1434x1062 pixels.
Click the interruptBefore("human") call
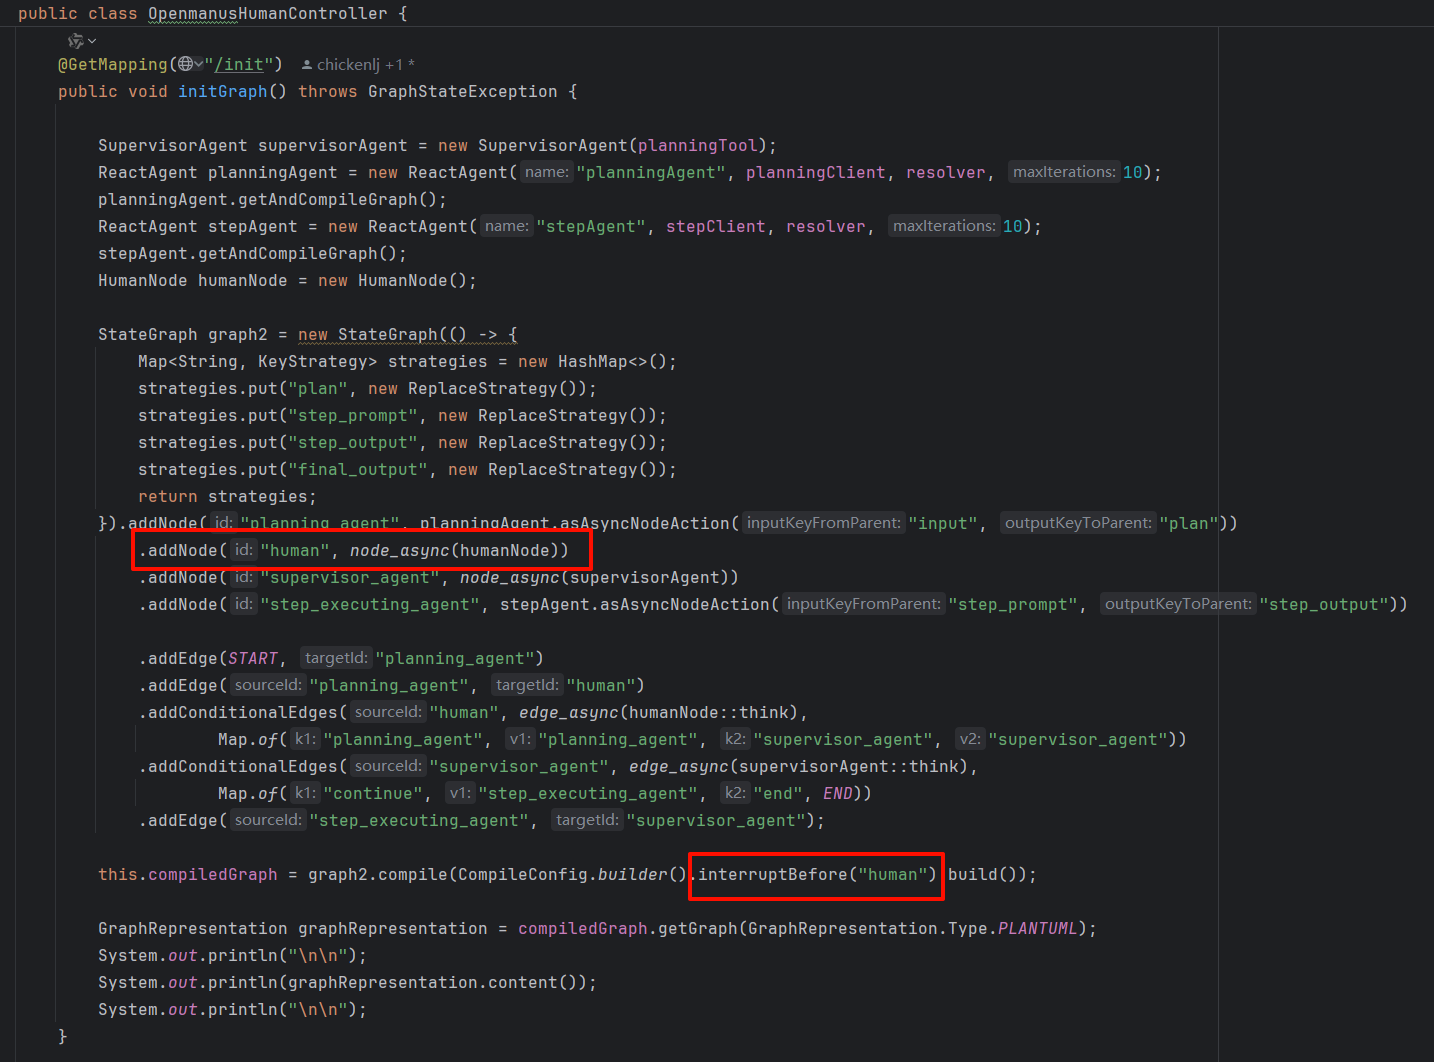click(x=817, y=874)
